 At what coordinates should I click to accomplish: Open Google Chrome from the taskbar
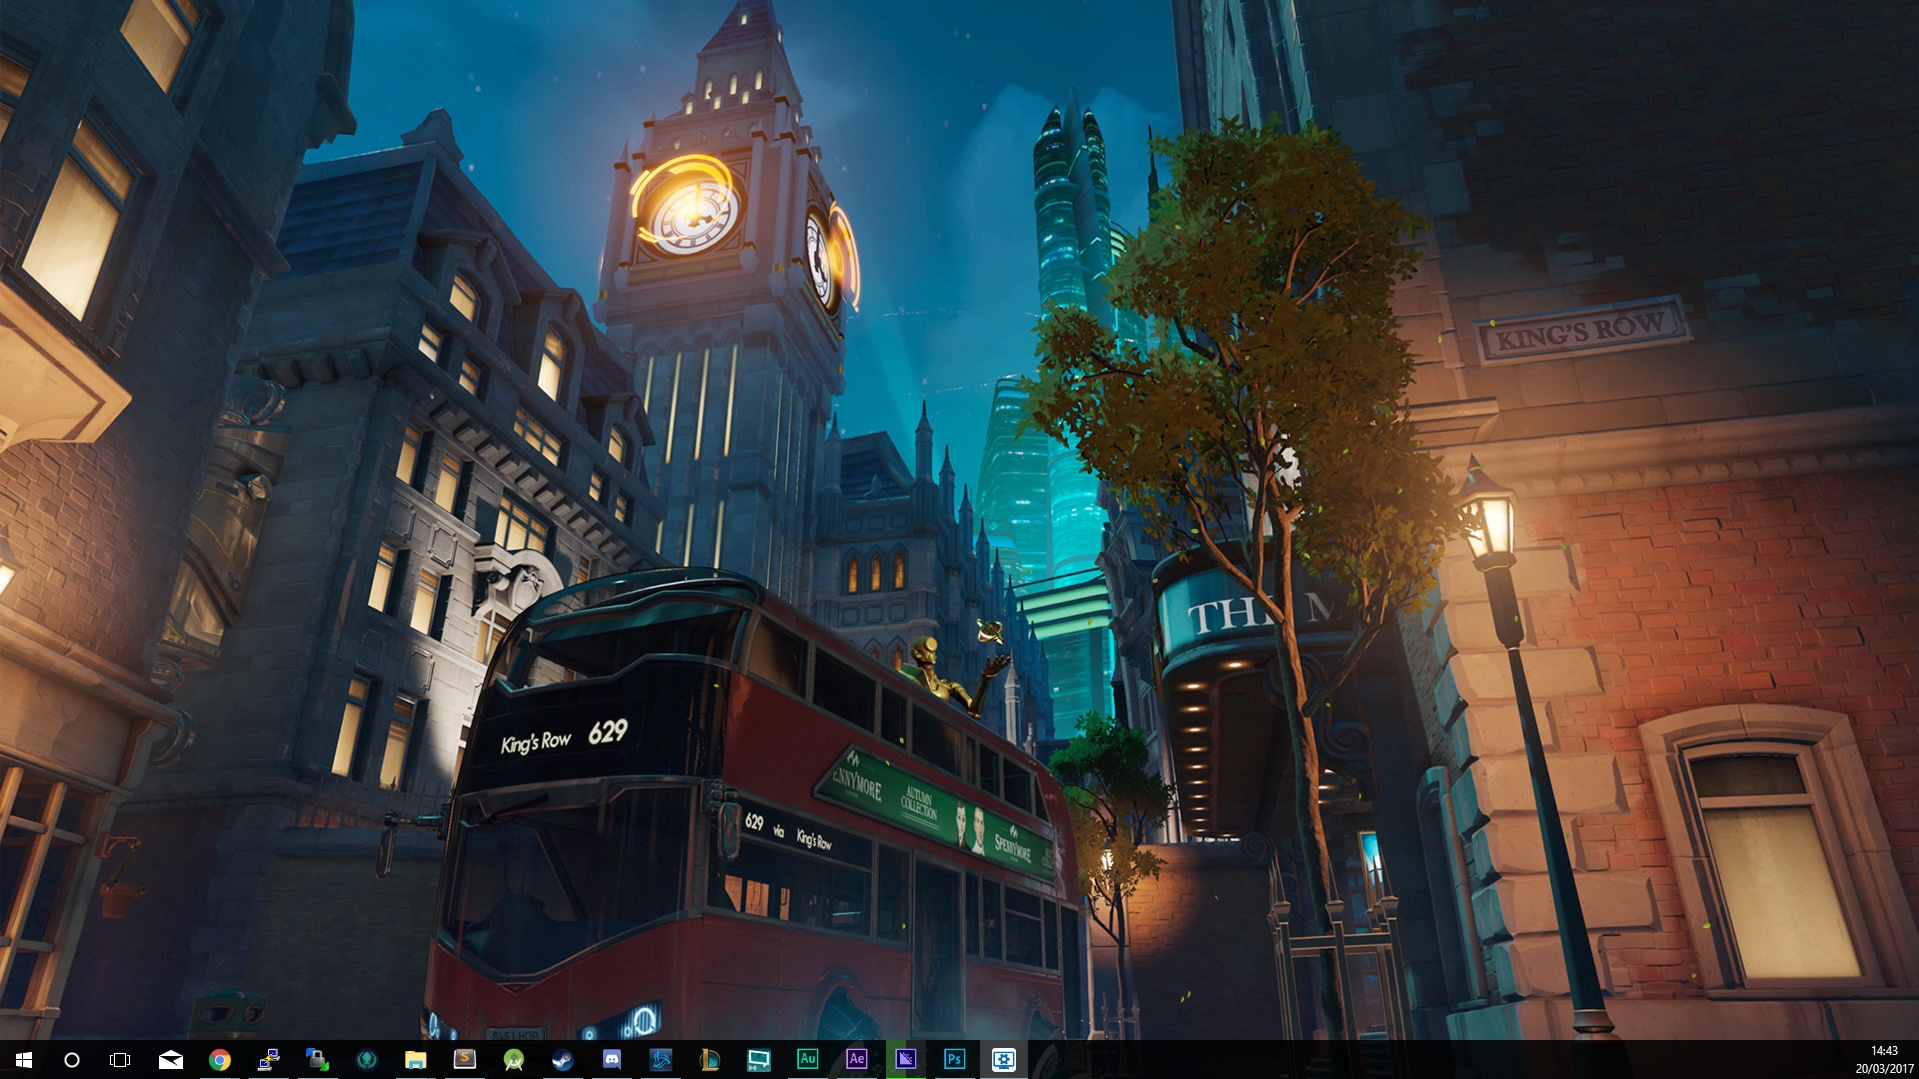coord(220,1060)
